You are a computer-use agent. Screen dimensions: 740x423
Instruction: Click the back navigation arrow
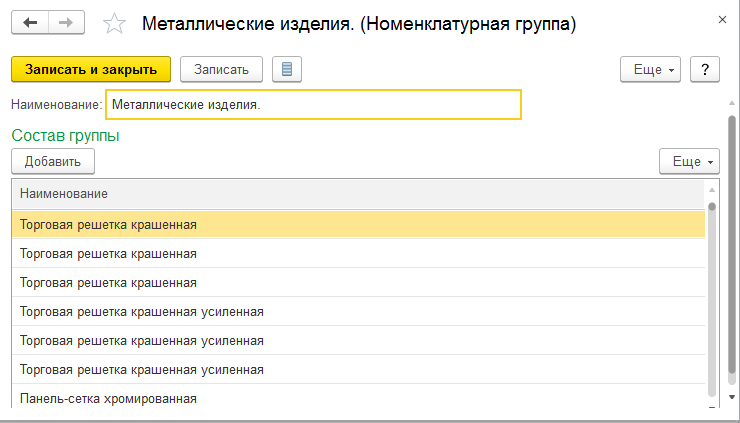(x=30, y=22)
